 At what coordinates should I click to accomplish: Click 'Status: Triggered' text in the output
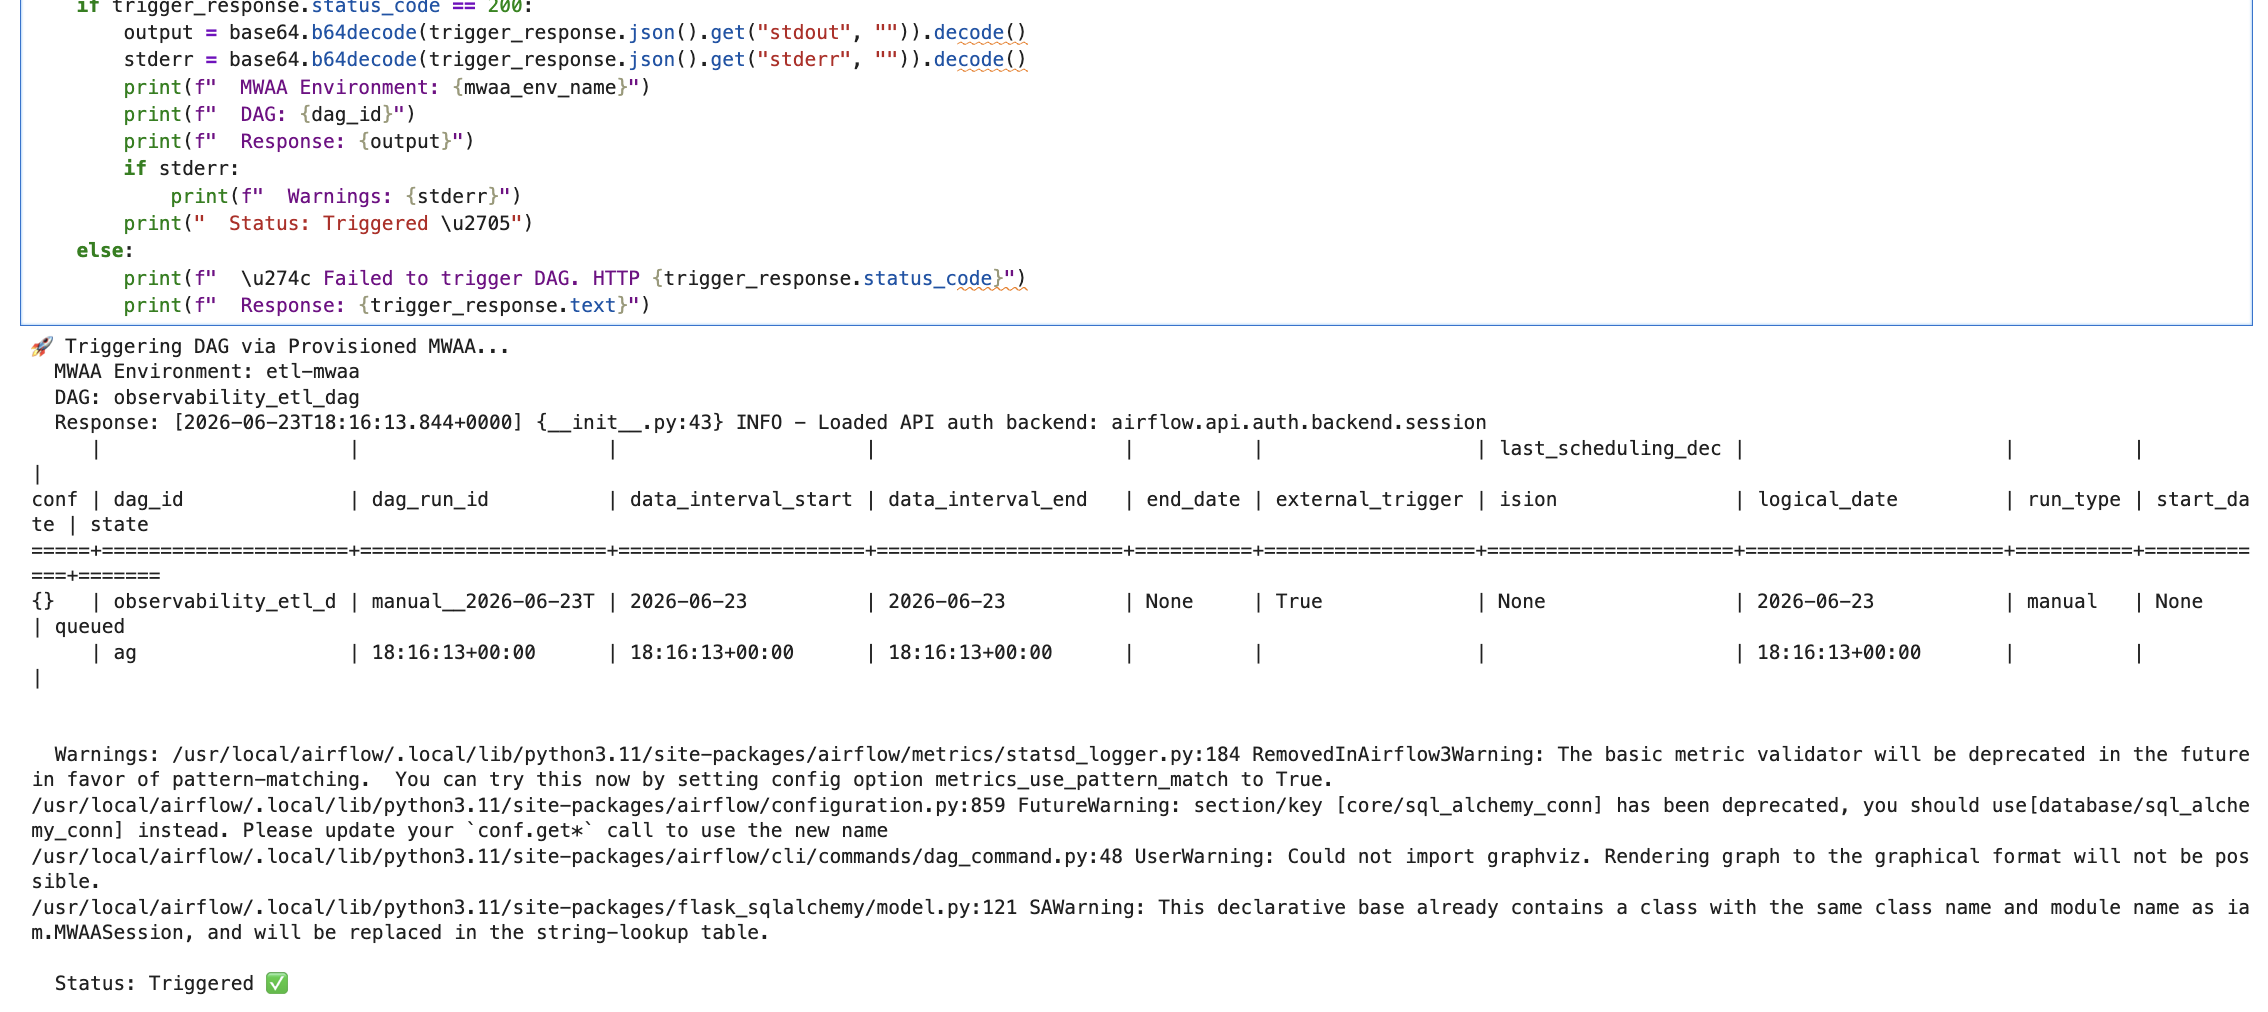coord(154,984)
